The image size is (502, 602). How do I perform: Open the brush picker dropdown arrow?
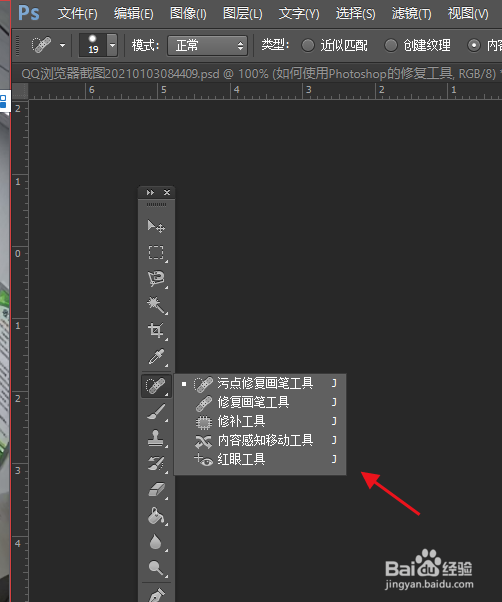pos(112,45)
